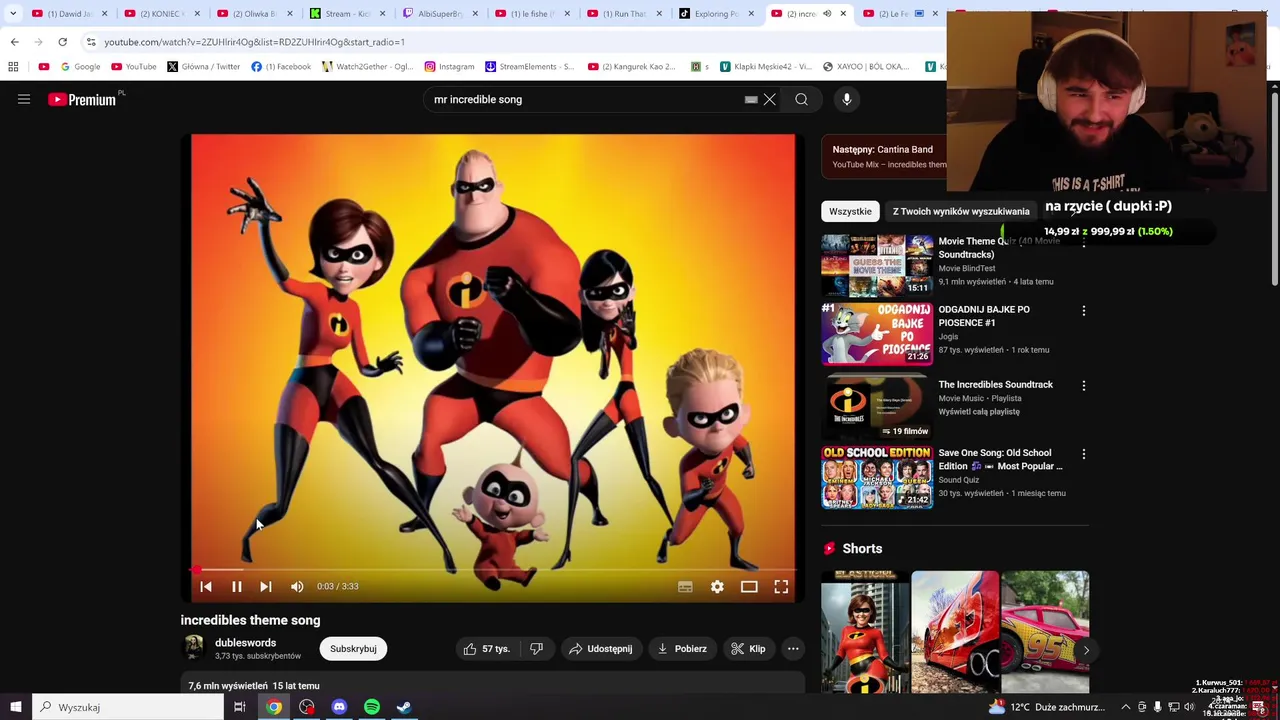Open dubleswords channel name link
The height and width of the screenshot is (720, 1280).
tap(245, 643)
